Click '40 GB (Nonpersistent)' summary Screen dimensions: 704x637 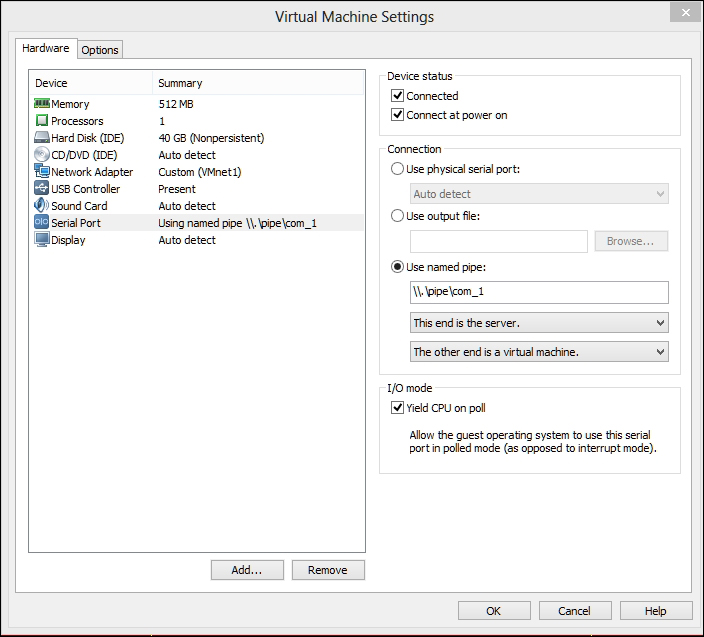(x=211, y=138)
